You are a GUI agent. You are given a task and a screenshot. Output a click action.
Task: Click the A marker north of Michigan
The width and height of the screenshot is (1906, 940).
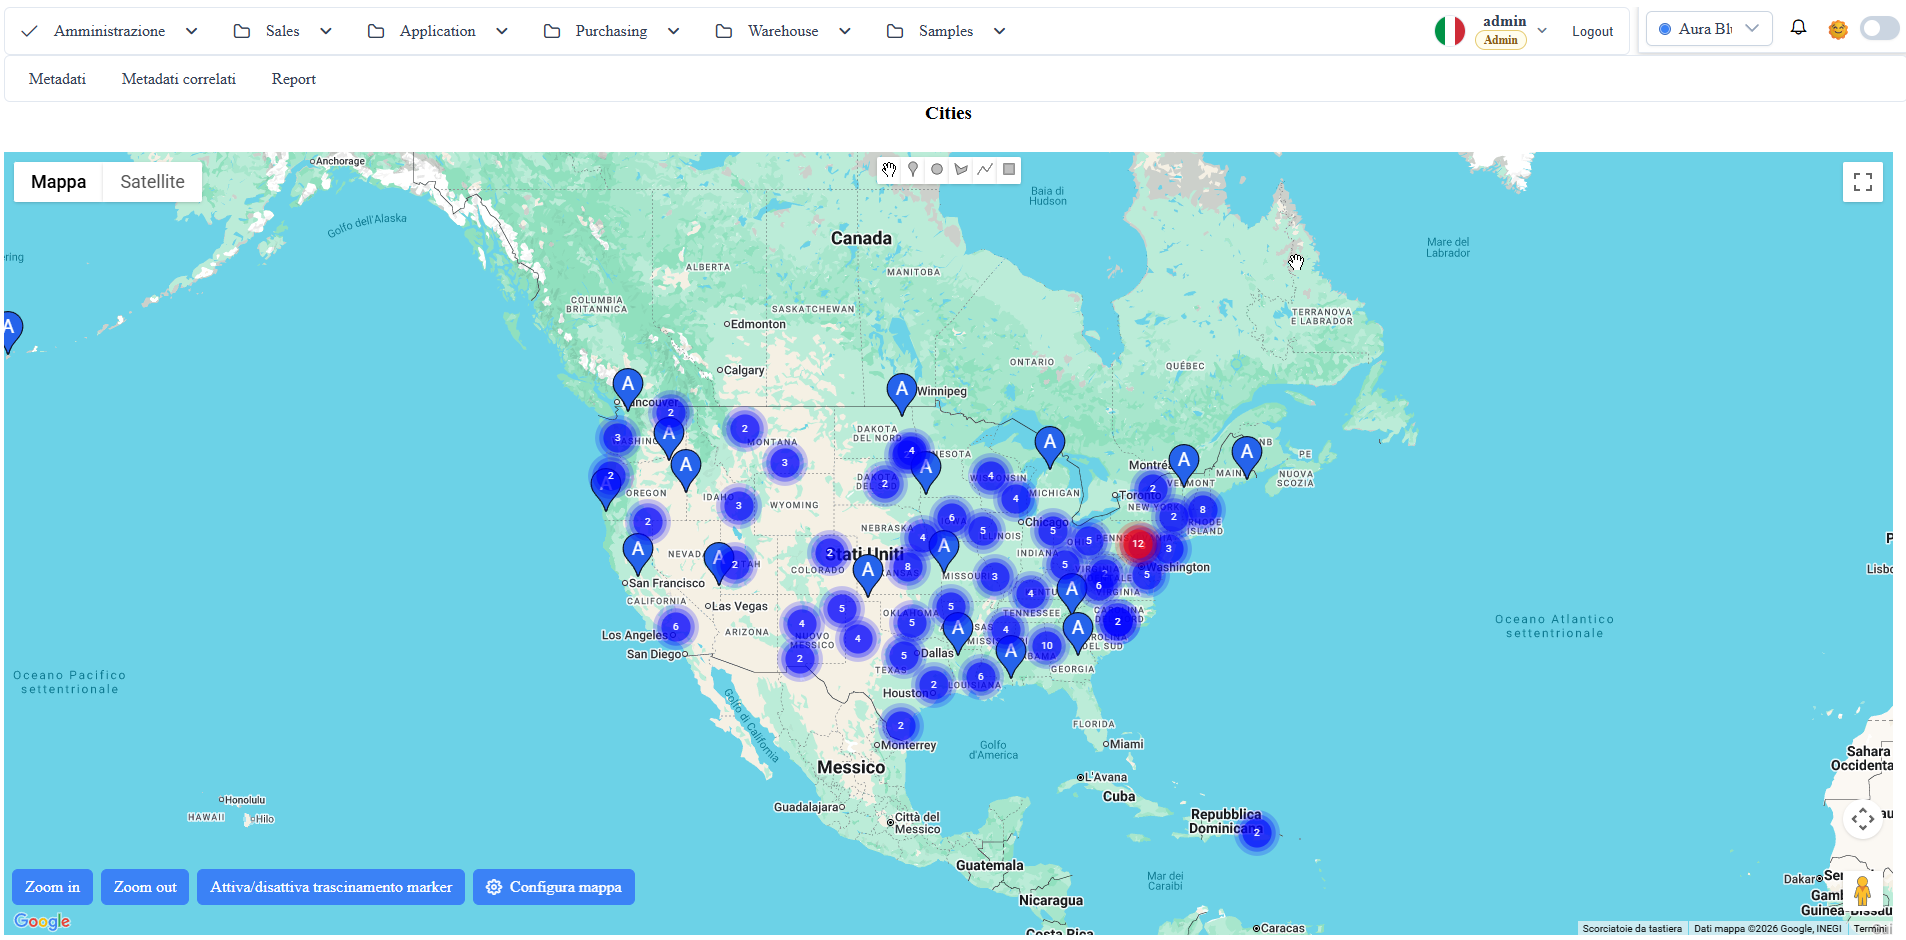click(1049, 447)
